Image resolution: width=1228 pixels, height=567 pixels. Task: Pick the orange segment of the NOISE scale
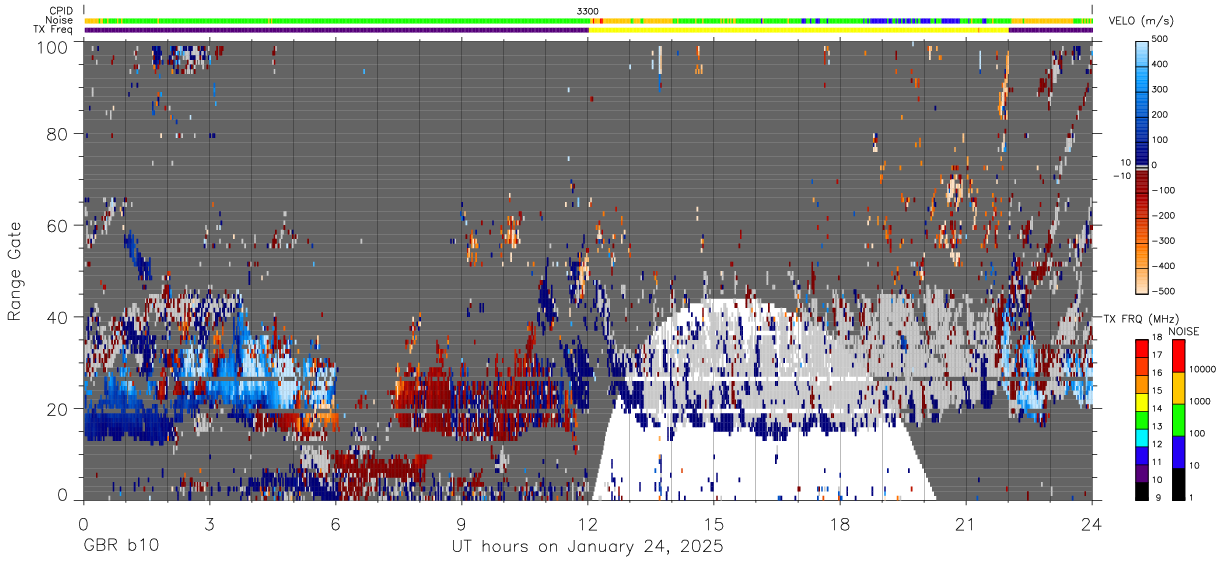pyautogui.click(x=1177, y=386)
